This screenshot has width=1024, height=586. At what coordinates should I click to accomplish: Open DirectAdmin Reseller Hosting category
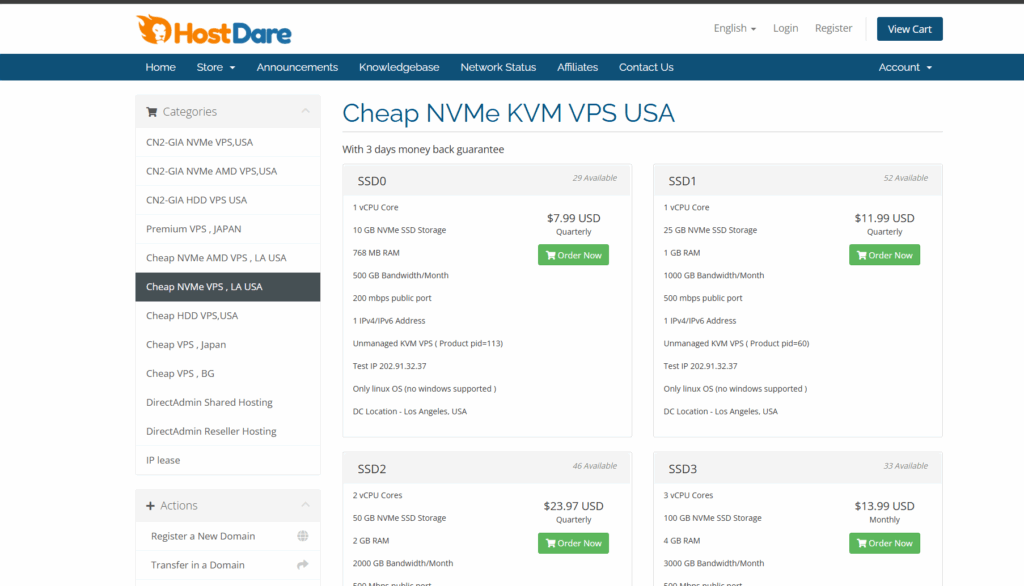228,431
